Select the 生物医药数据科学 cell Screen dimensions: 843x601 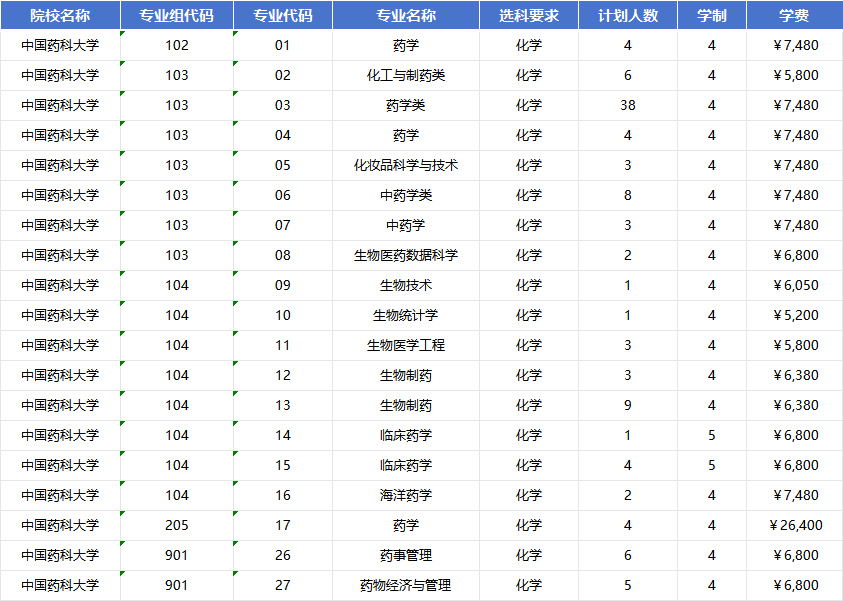[x=406, y=255]
